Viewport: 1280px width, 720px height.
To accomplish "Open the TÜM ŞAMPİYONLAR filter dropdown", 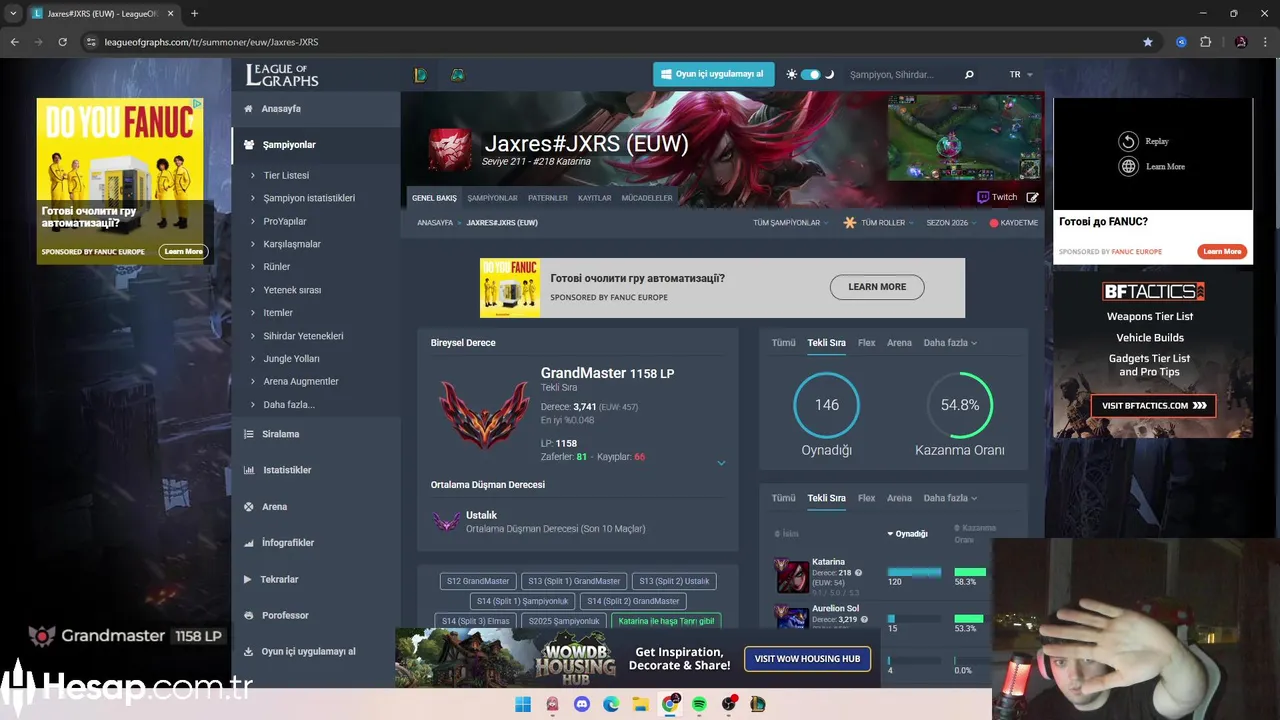I will click(x=791, y=223).
